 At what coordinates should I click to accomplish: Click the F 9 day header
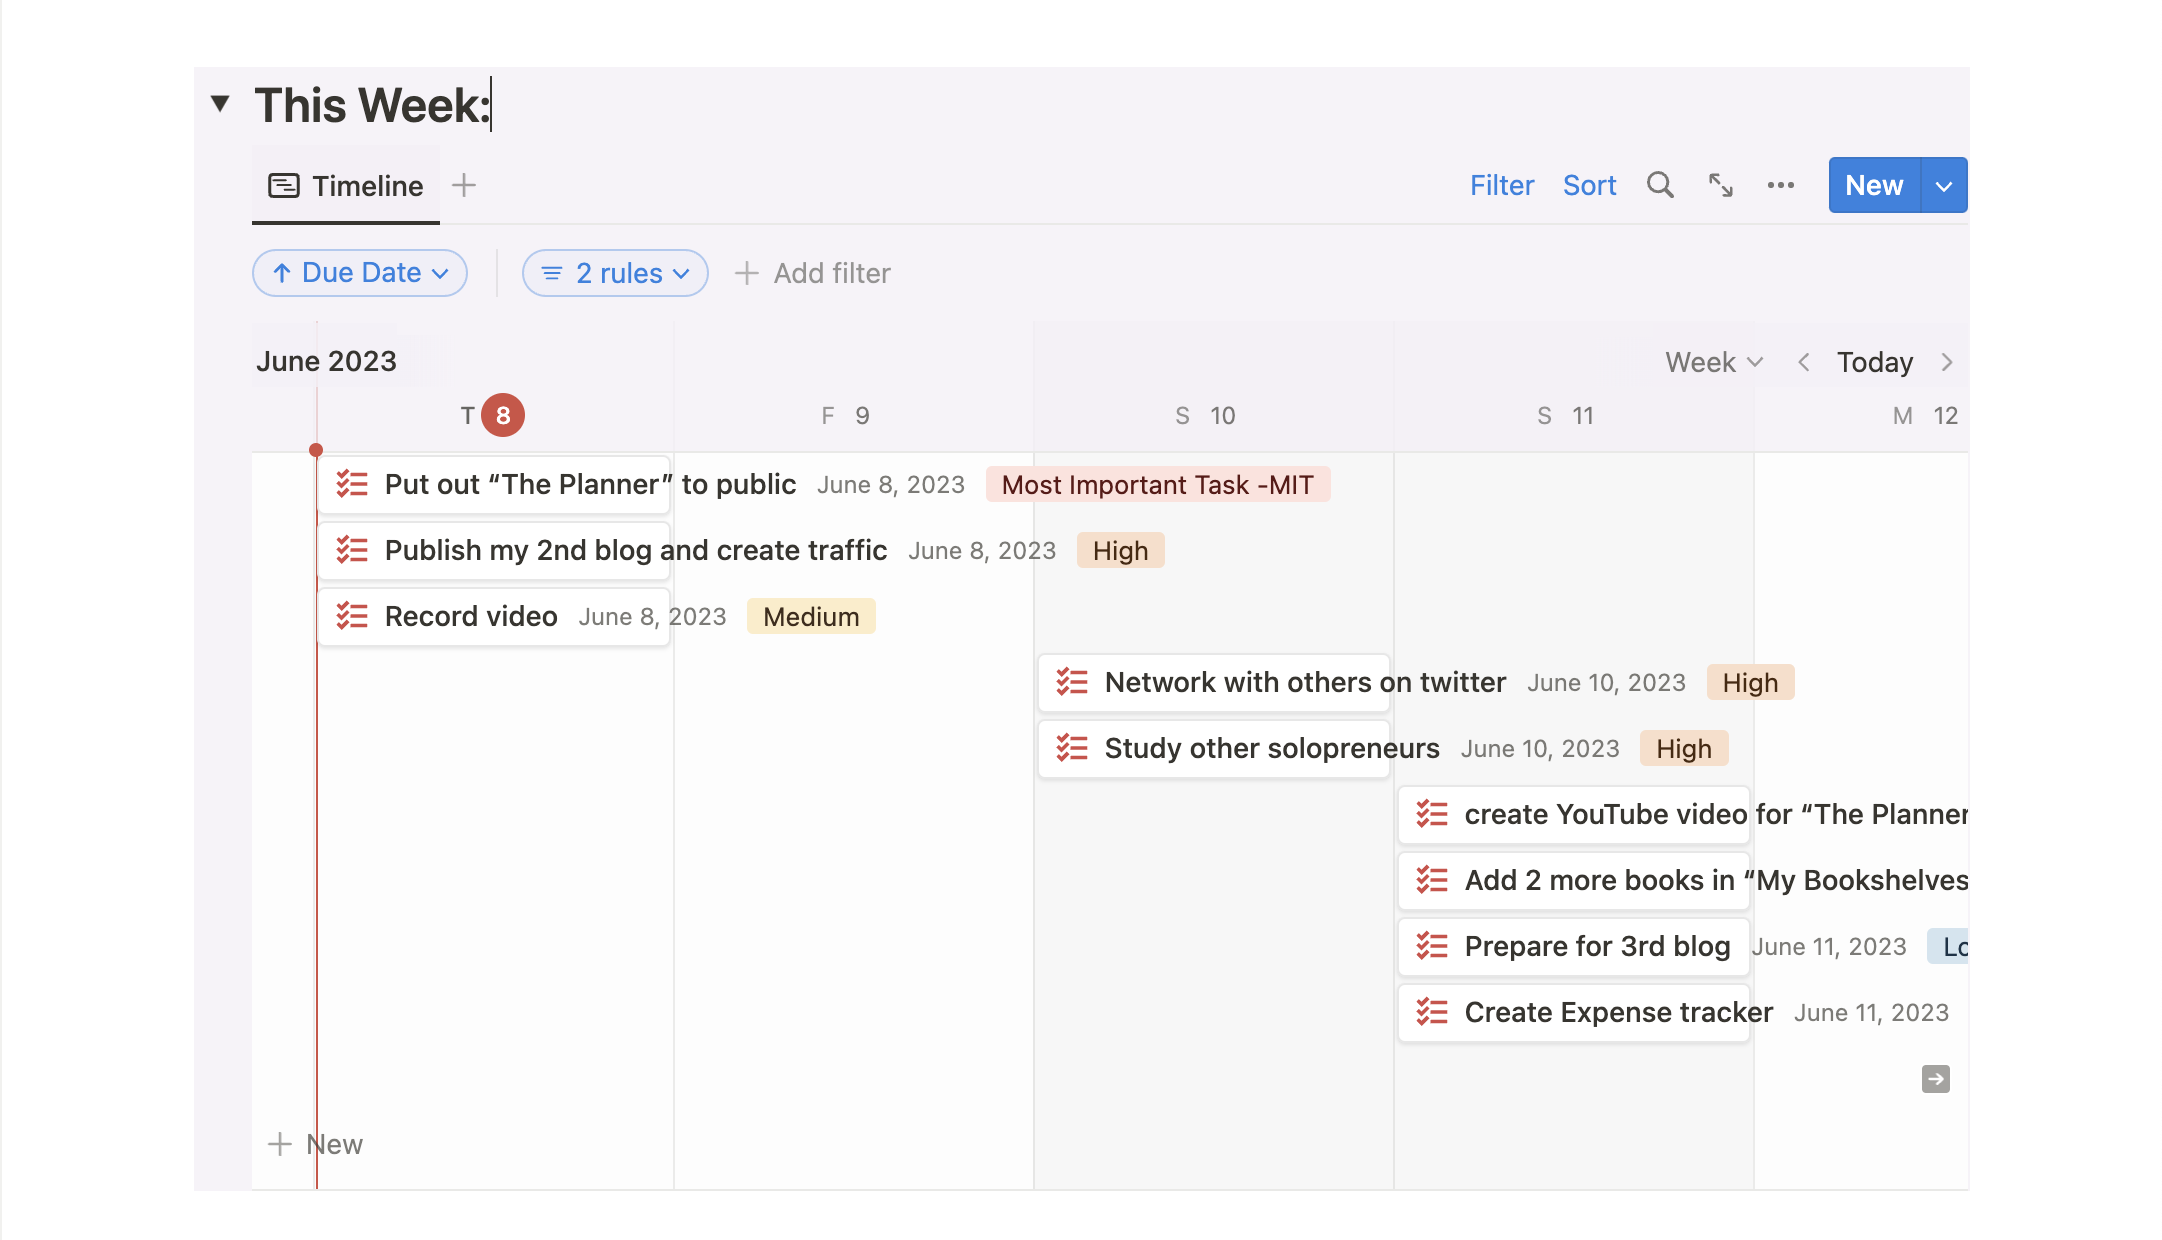(x=845, y=415)
